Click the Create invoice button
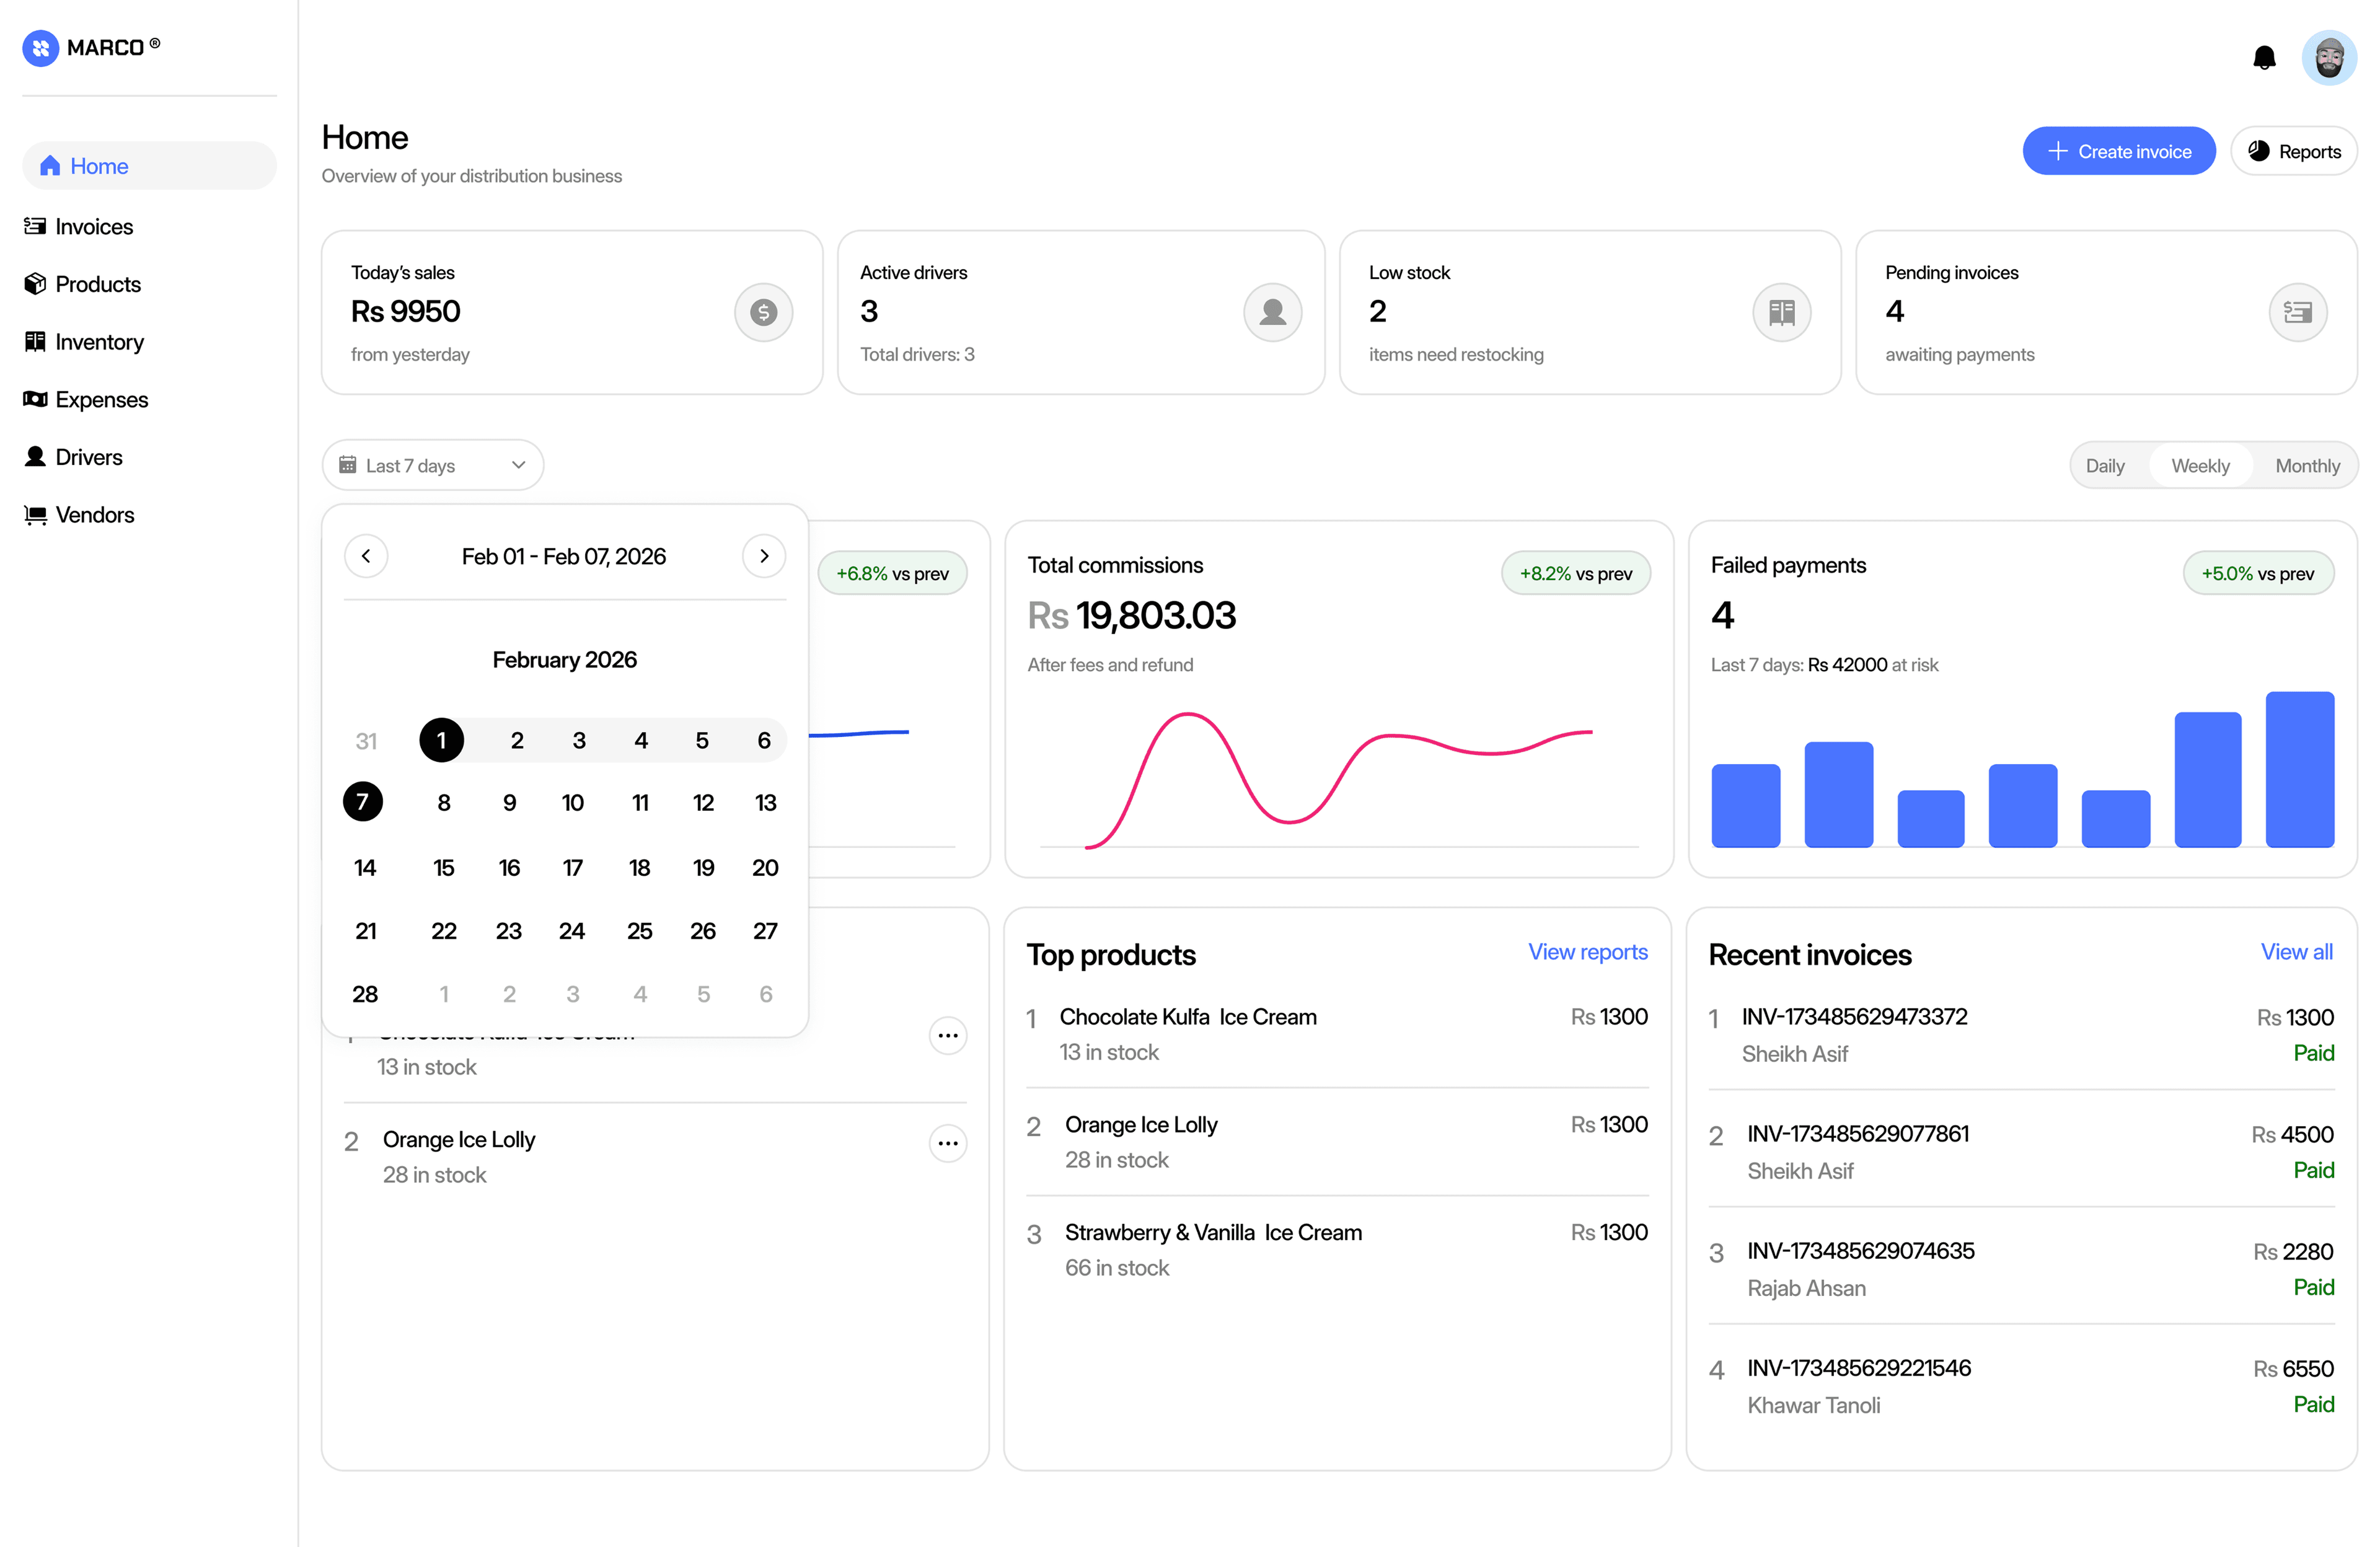 (x=2118, y=151)
